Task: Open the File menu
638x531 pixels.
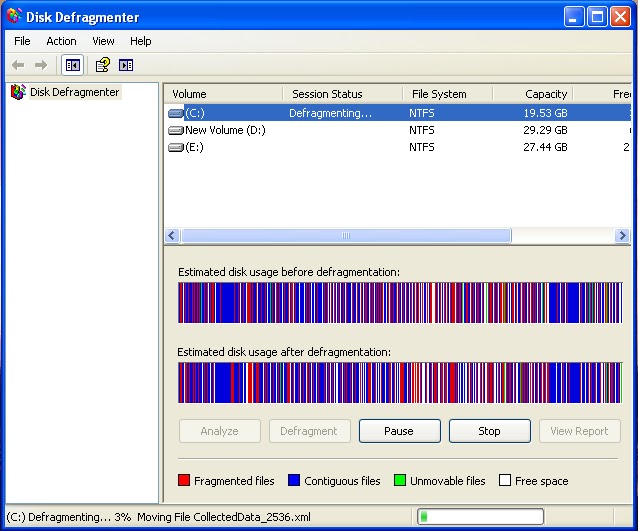Action: pos(22,41)
